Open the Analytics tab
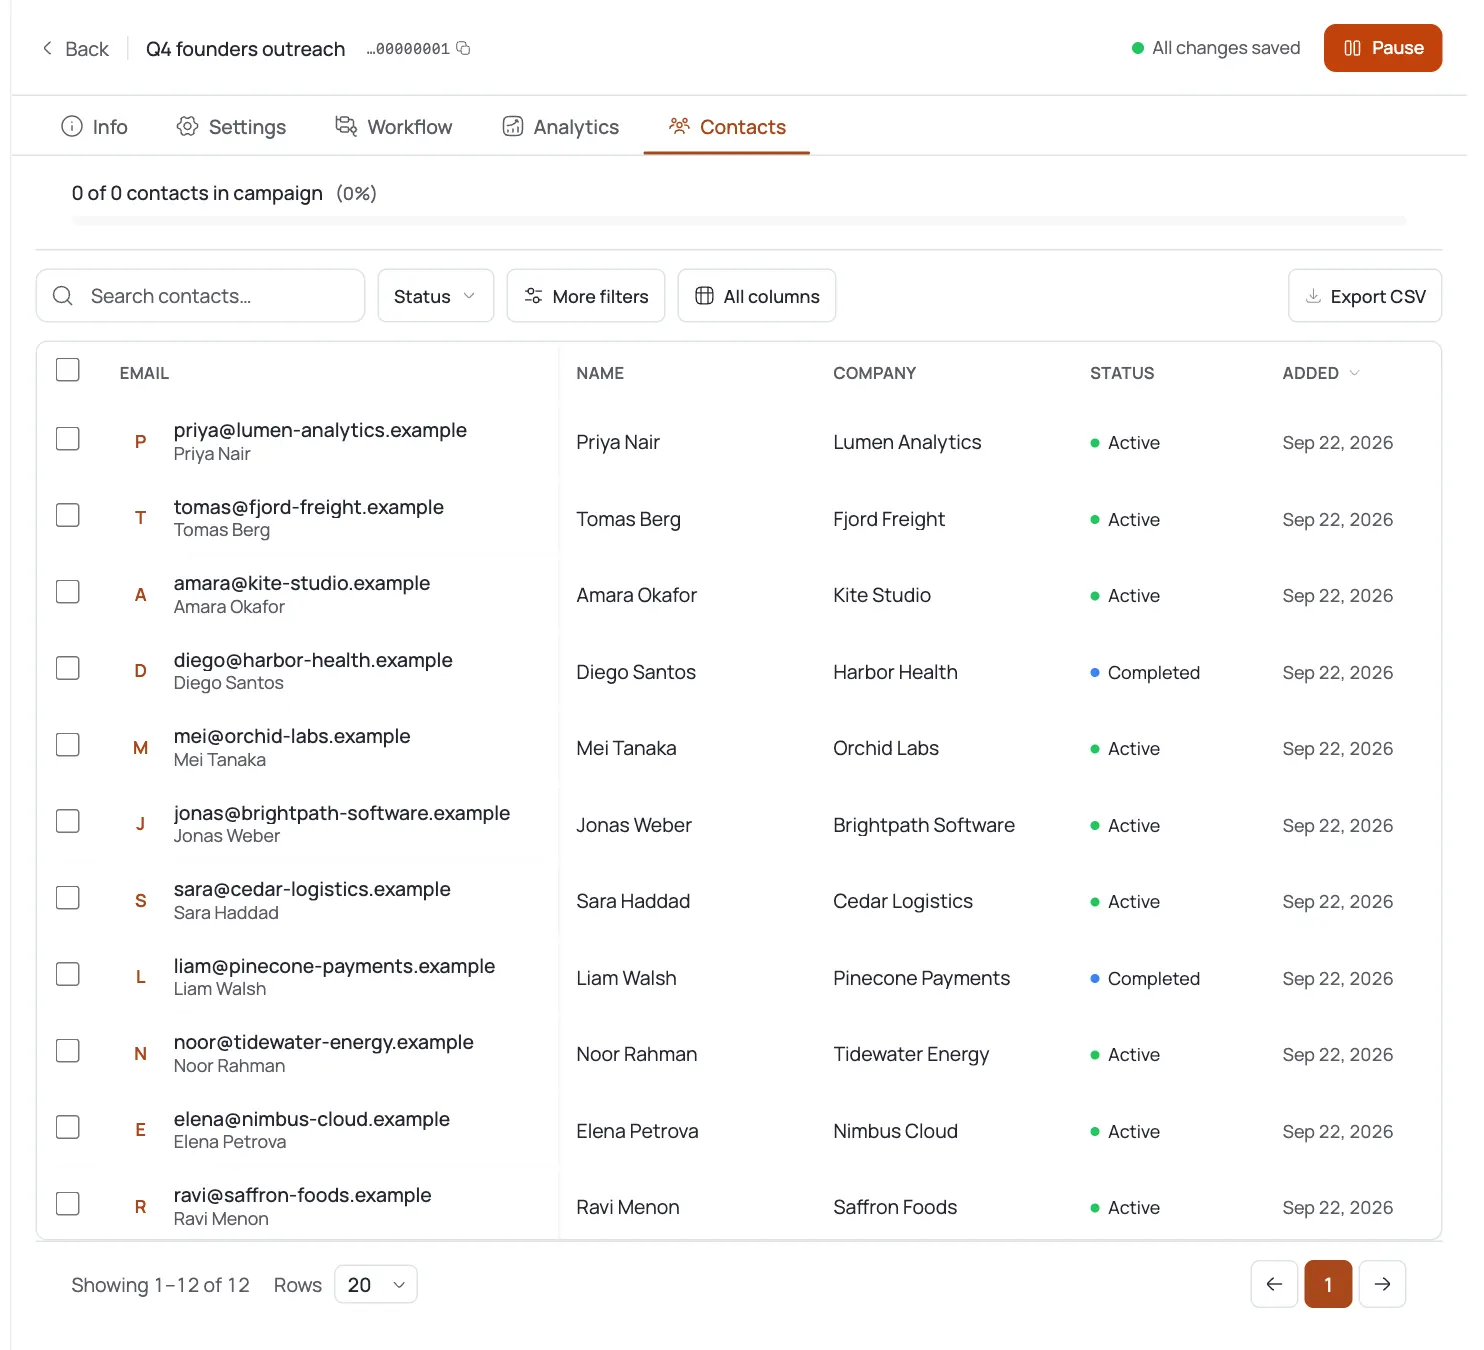The width and height of the screenshot is (1484, 1350). click(561, 127)
